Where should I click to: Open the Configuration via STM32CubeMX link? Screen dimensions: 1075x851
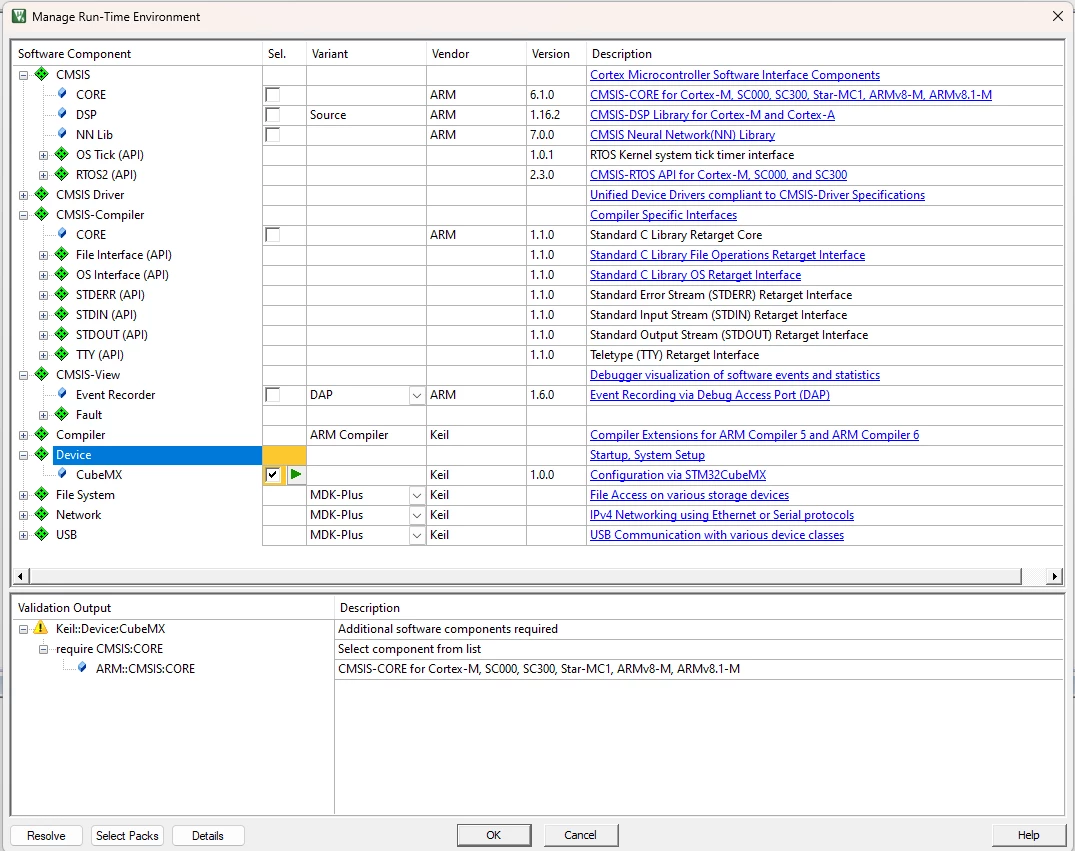pyautogui.click(x=677, y=475)
